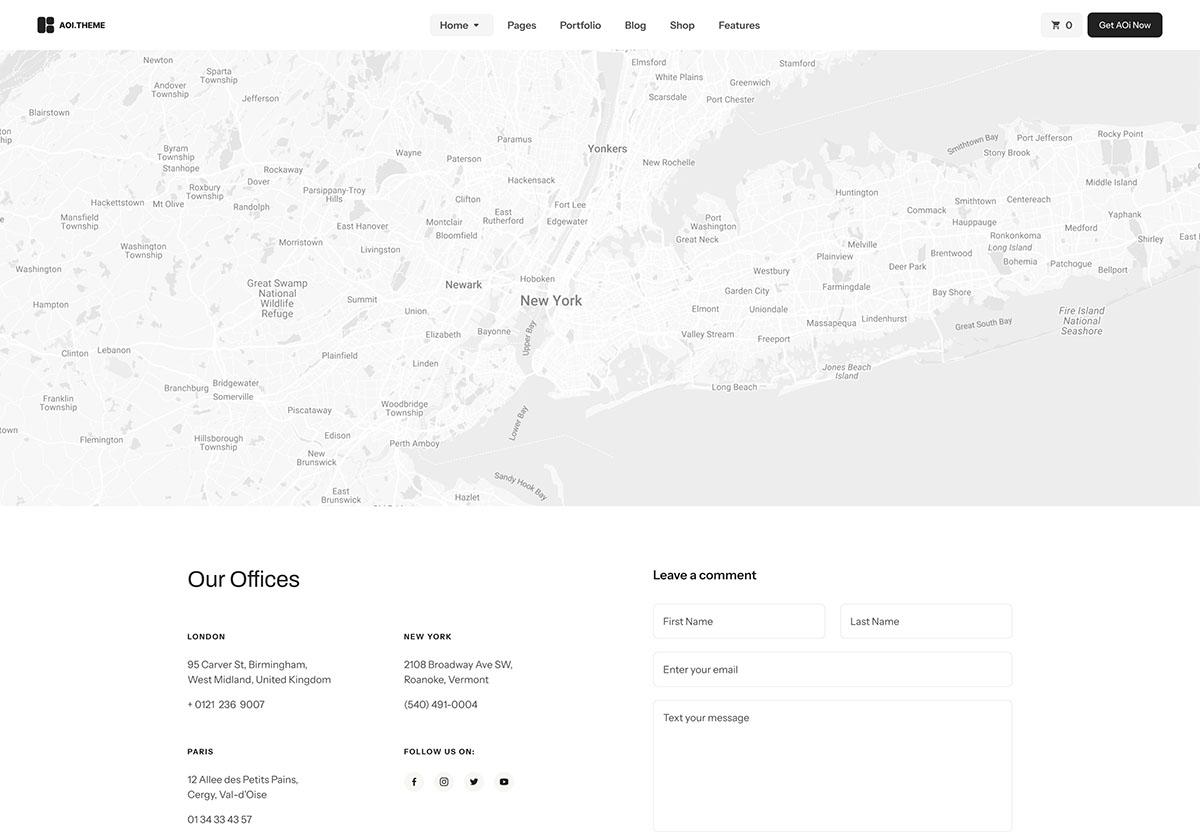1200x832 pixels.
Task: Click into the Last Name field
Action: (925, 621)
